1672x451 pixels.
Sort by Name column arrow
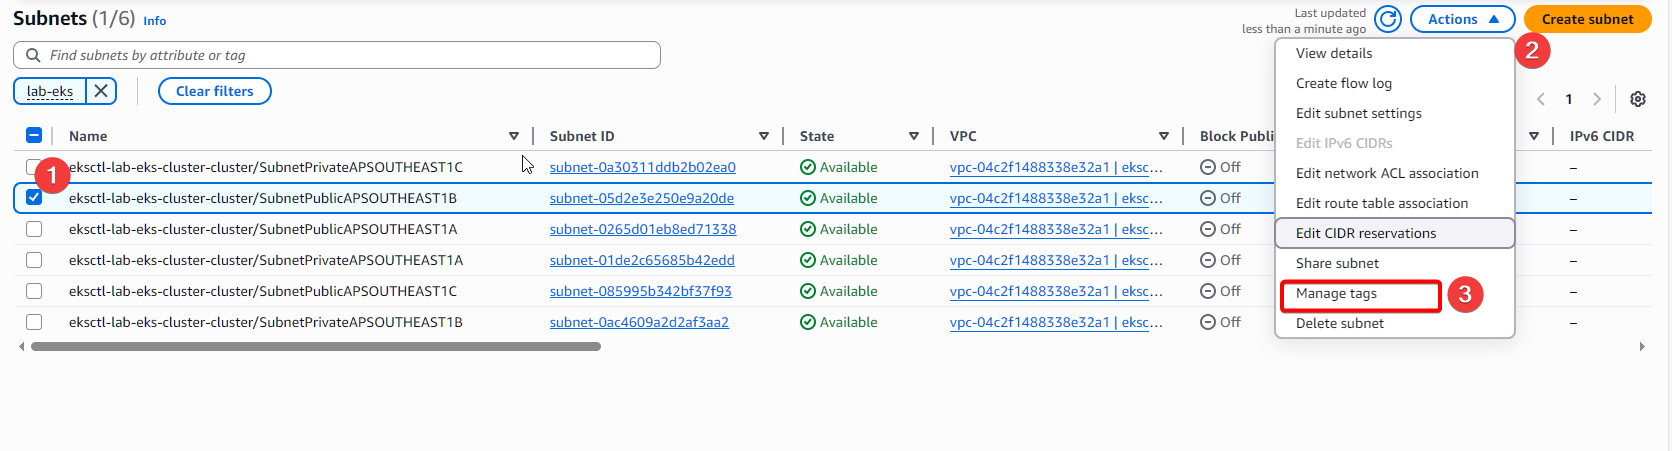coord(514,136)
